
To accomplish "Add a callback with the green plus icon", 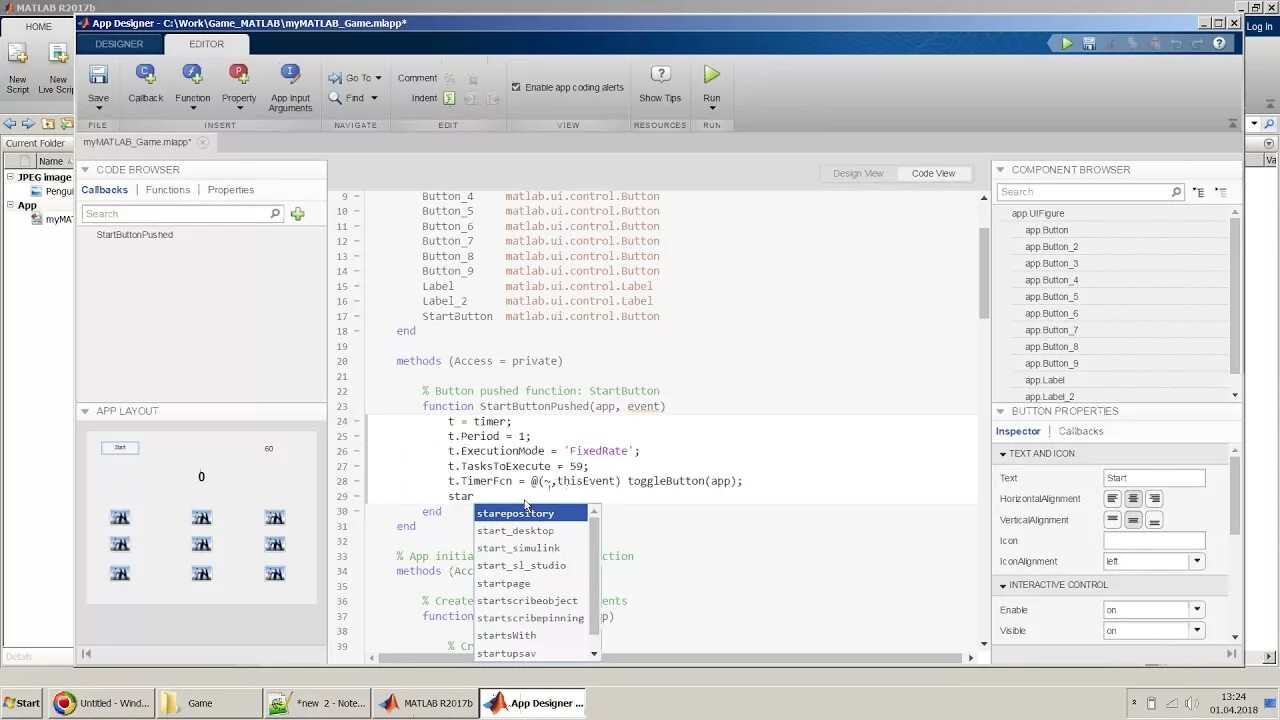I will [x=297, y=214].
